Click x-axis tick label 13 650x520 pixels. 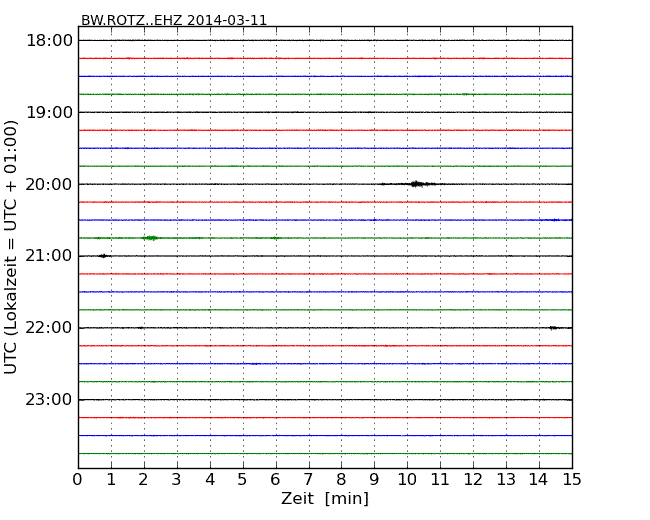click(506, 480)
